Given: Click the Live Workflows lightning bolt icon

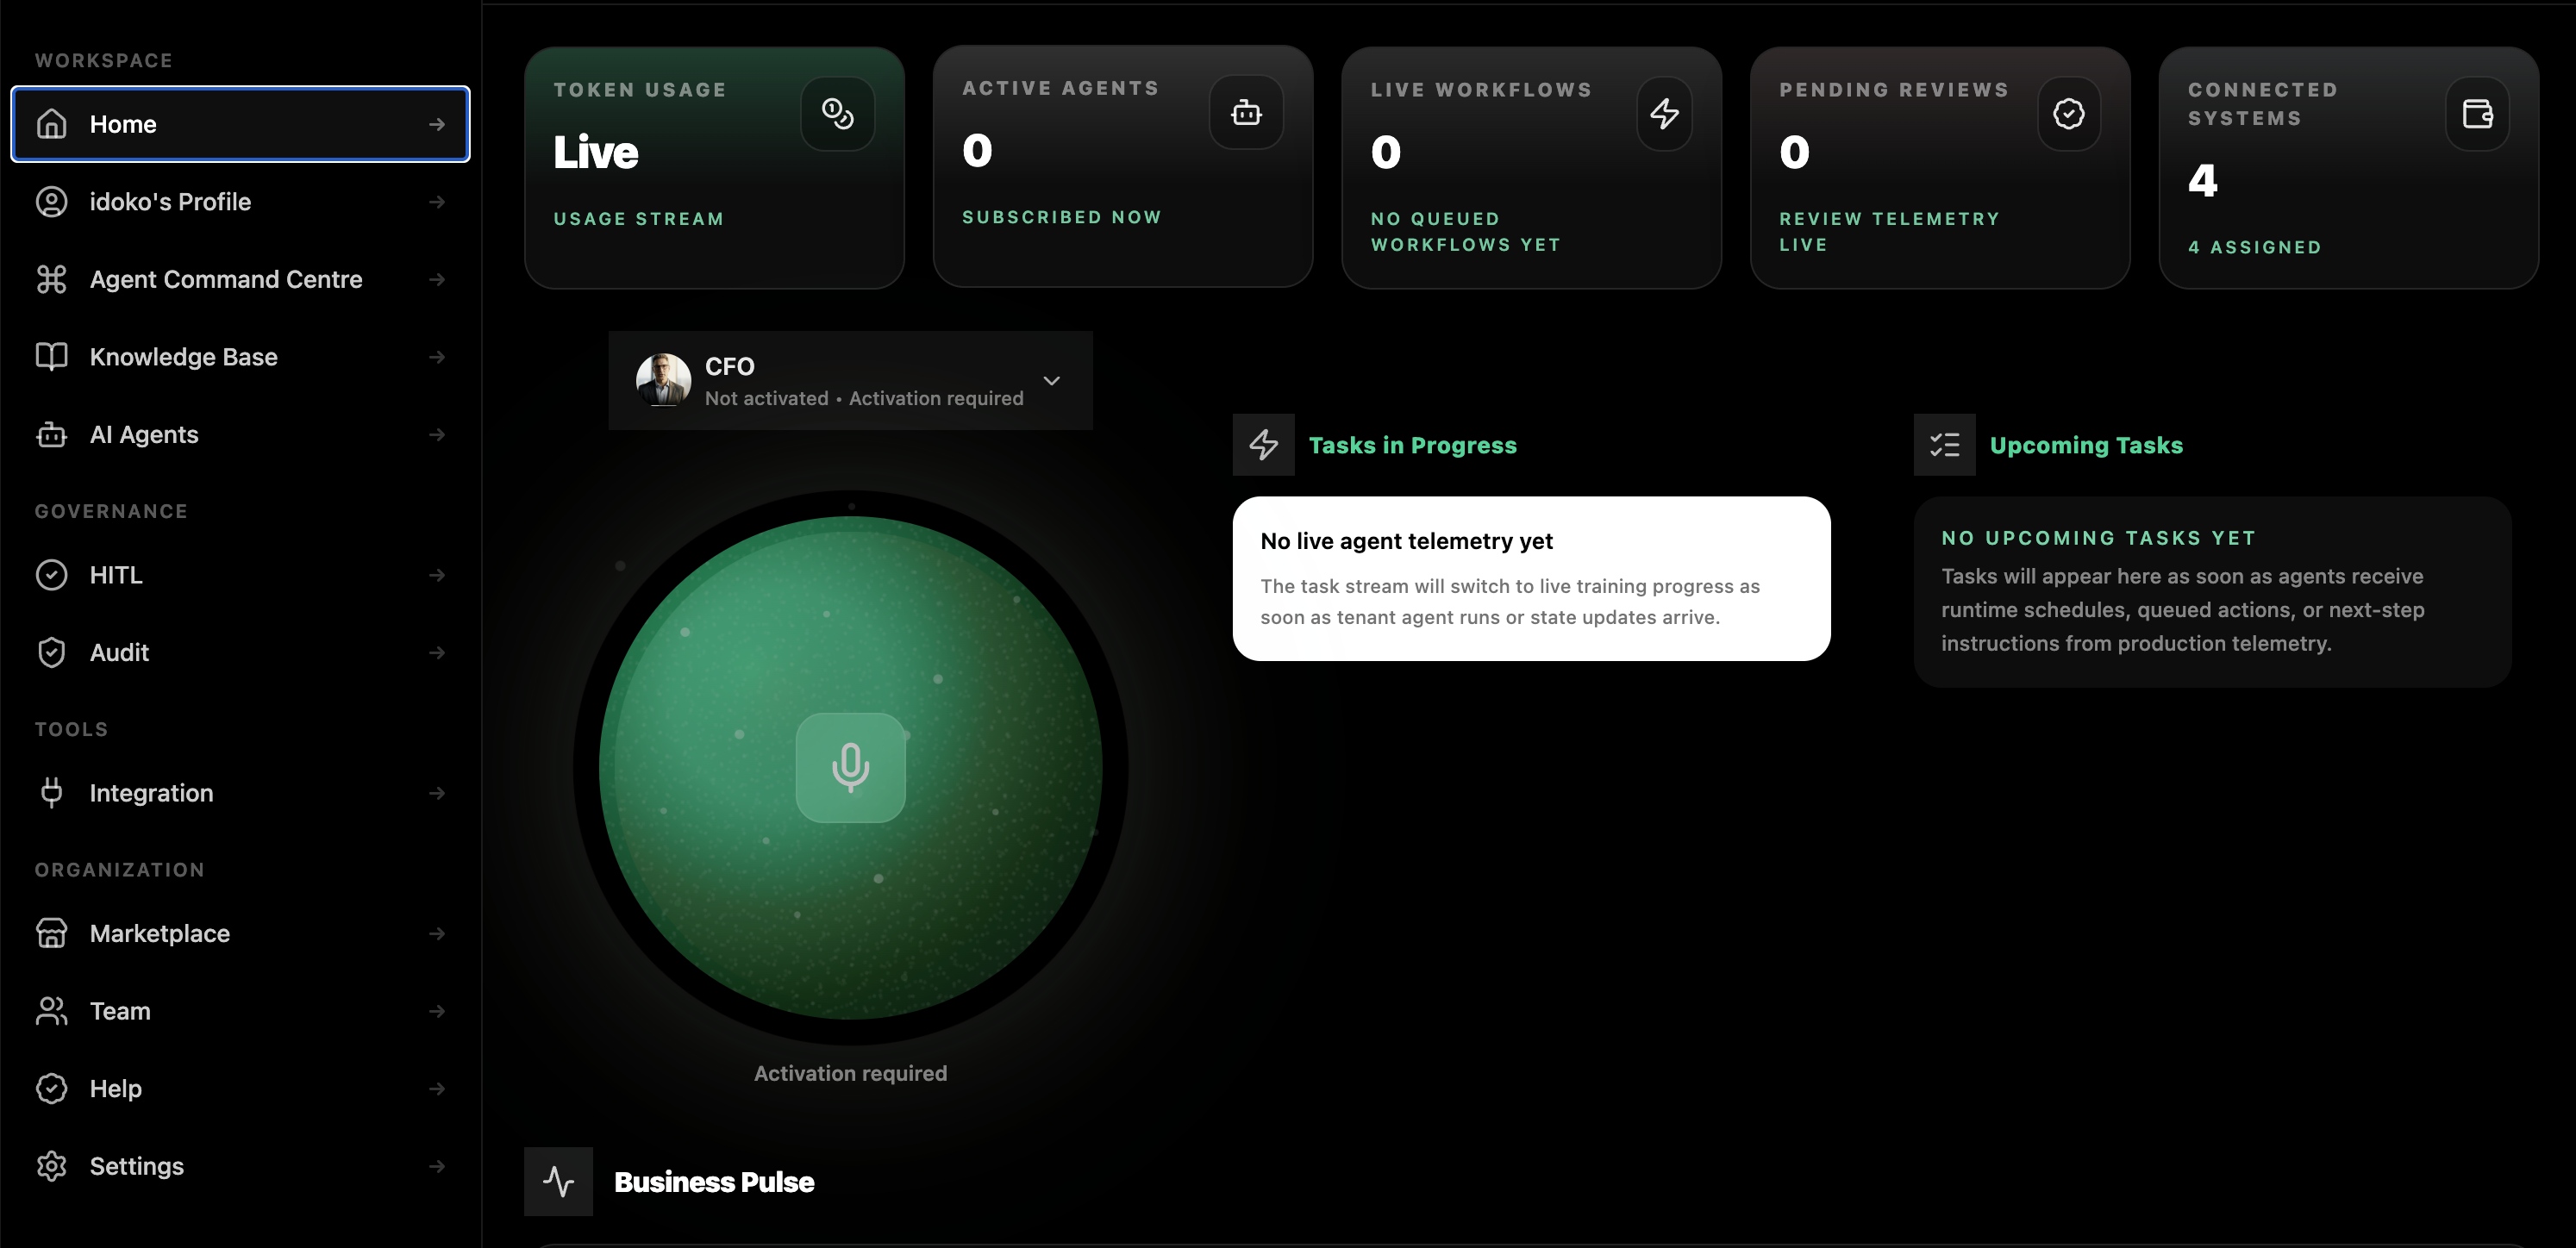Looking at the screenshot, I should point(1664,113).
